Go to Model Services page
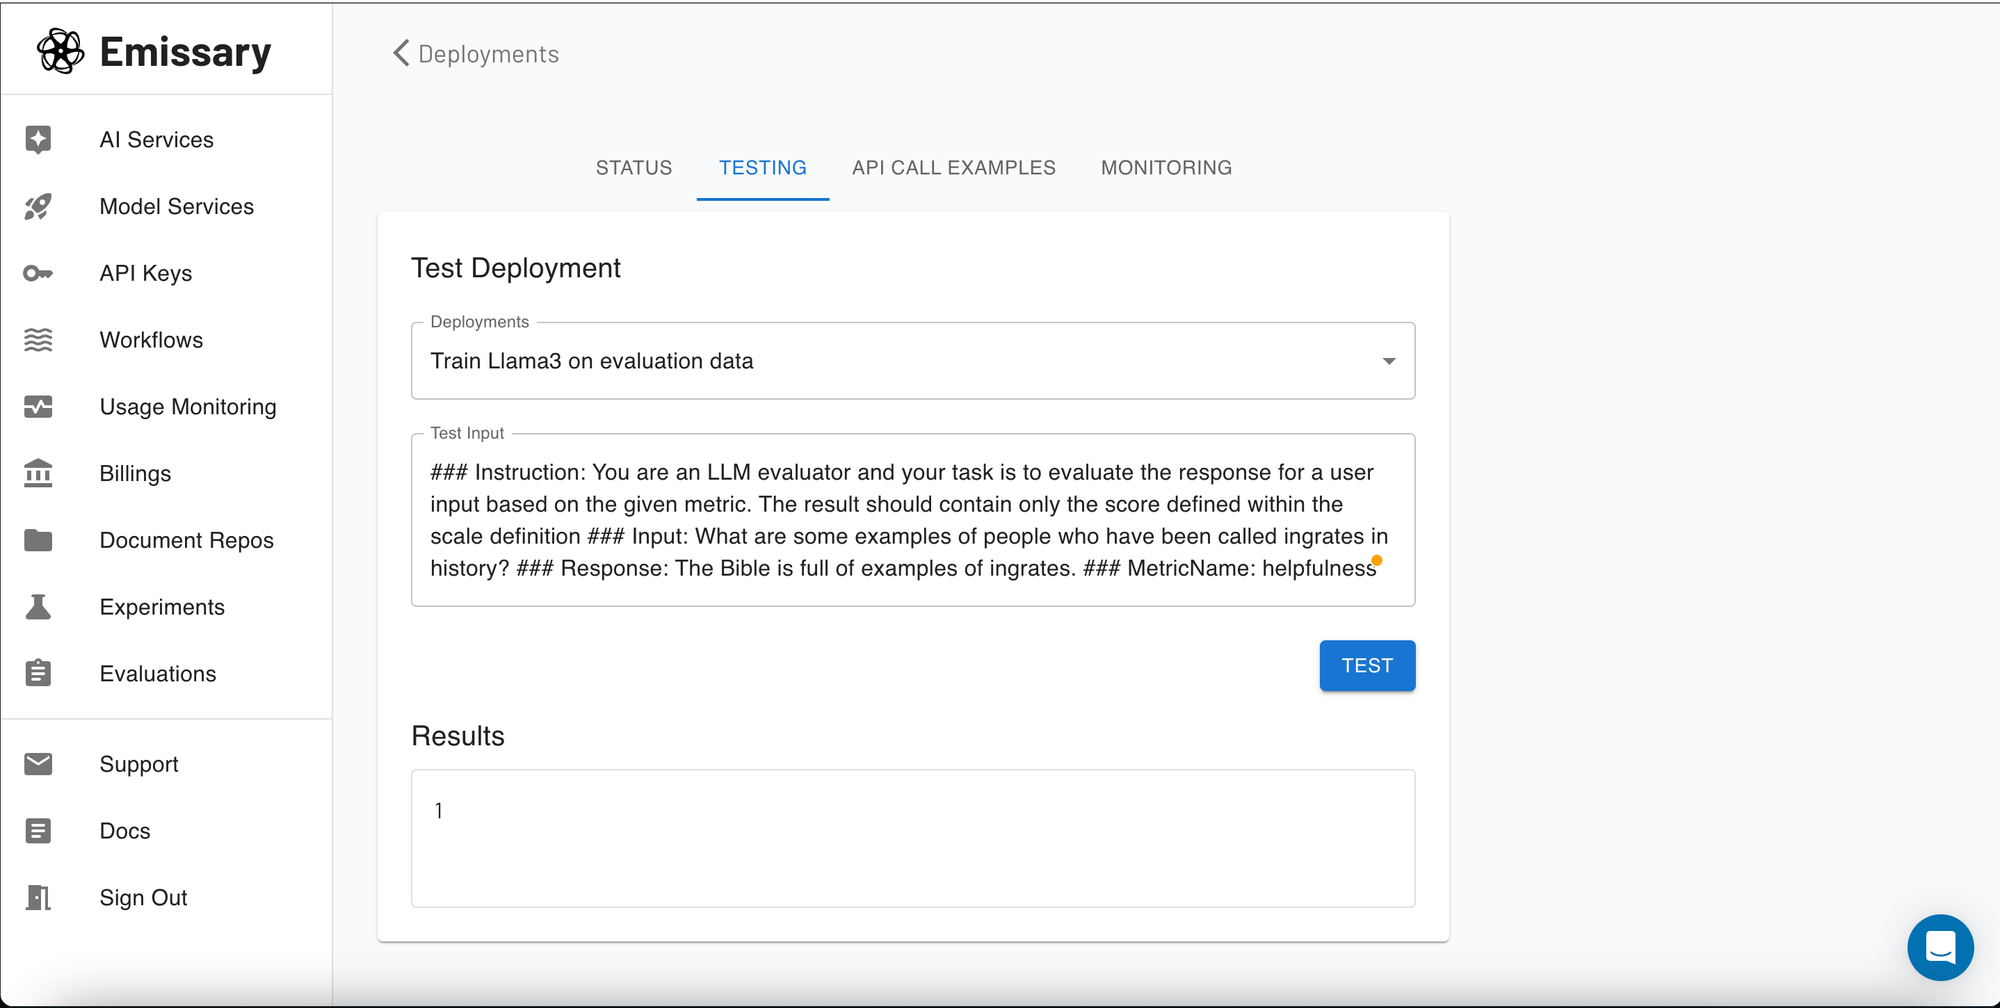This screenshot has height=1008, width=2000. (167, 207)
